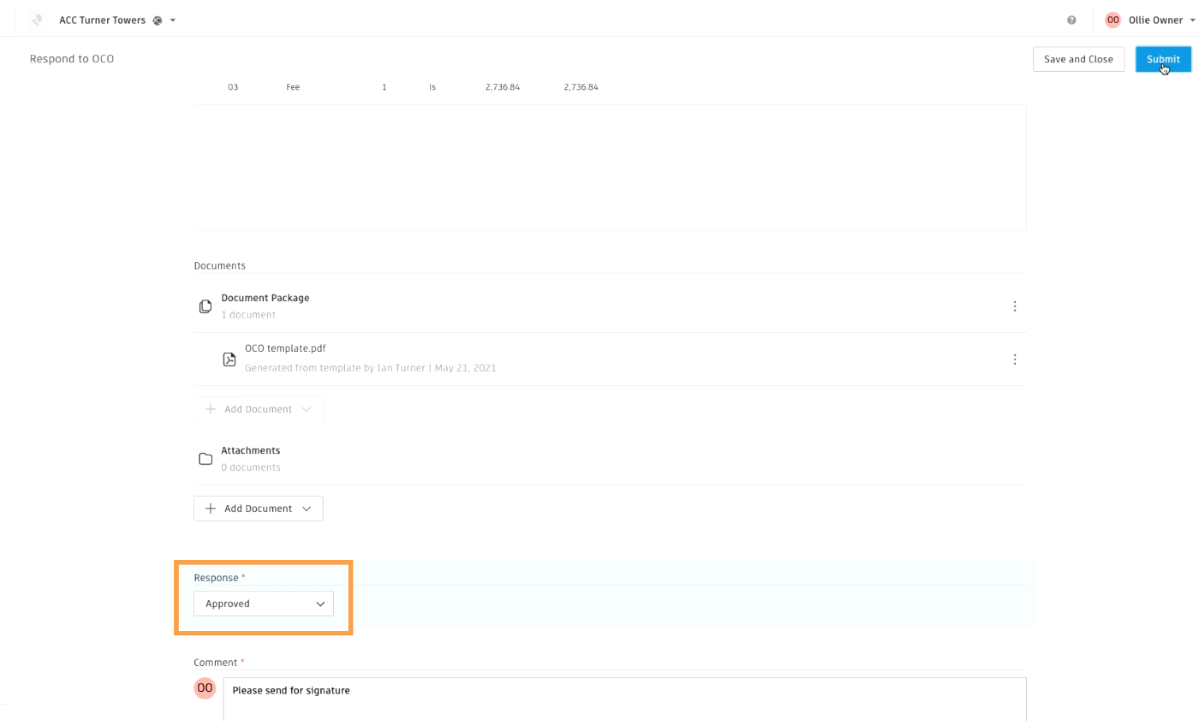The image size is (1200, 721).
Task: Click into the Comment text field
Action: pos(624,699)
